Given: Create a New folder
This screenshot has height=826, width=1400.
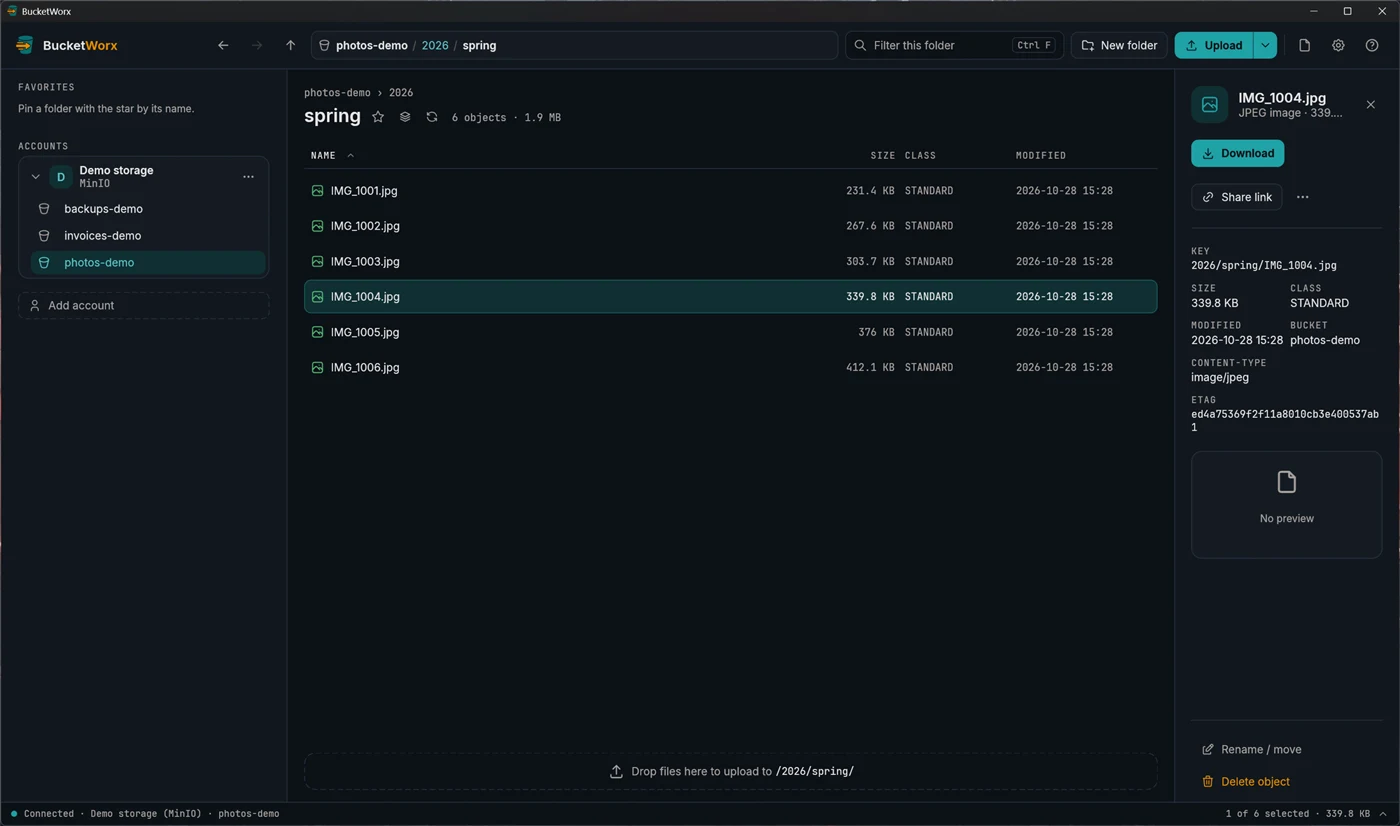Looking at the screenshot, I should pos(1119,45).
